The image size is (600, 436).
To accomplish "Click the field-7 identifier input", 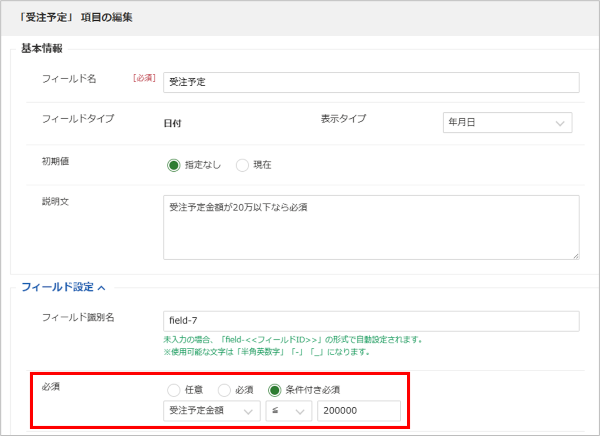I will 371,321.
